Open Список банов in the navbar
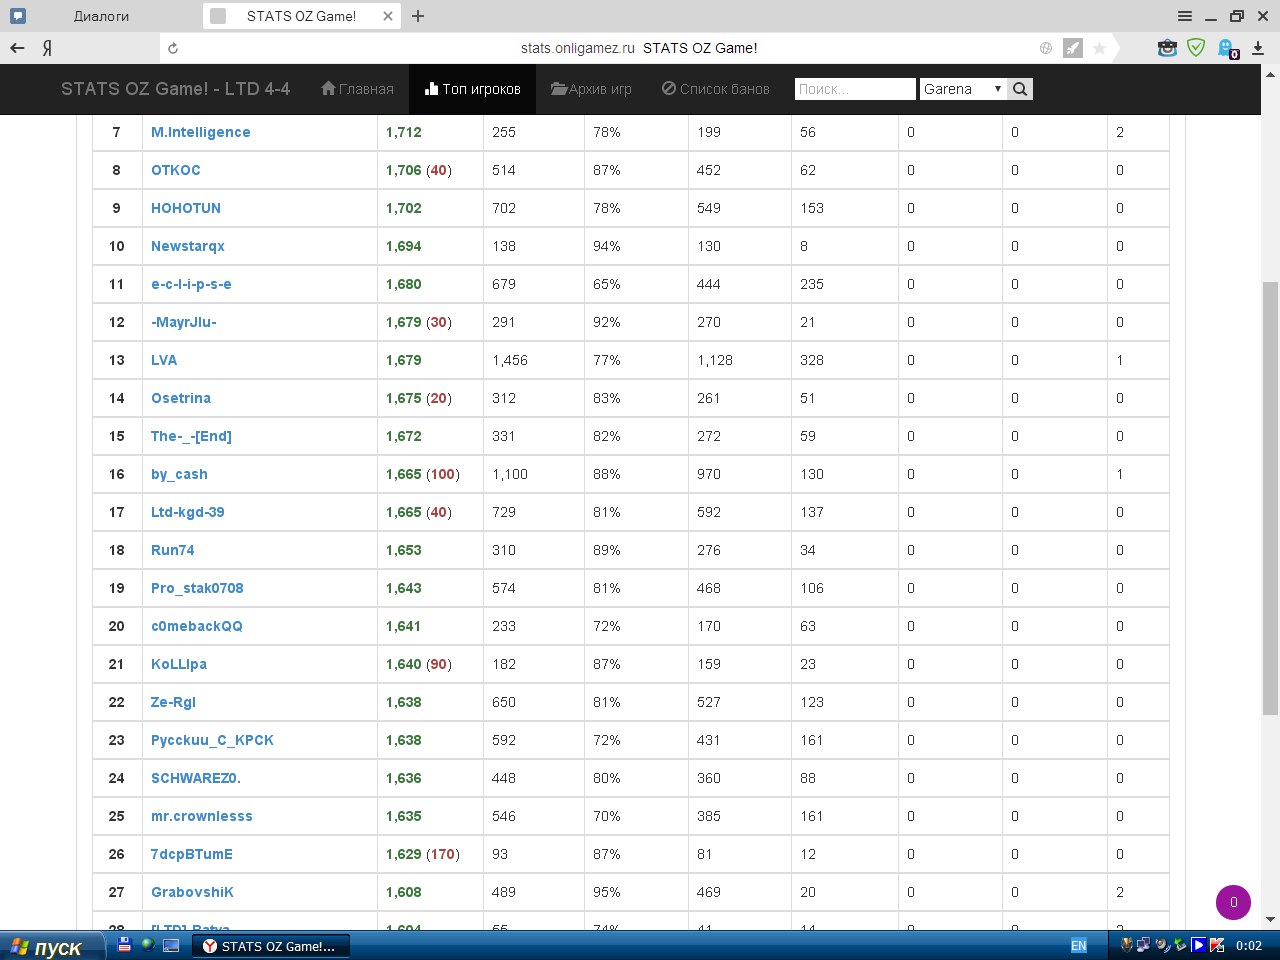1280x960 pixels. (x=716, y=89)
